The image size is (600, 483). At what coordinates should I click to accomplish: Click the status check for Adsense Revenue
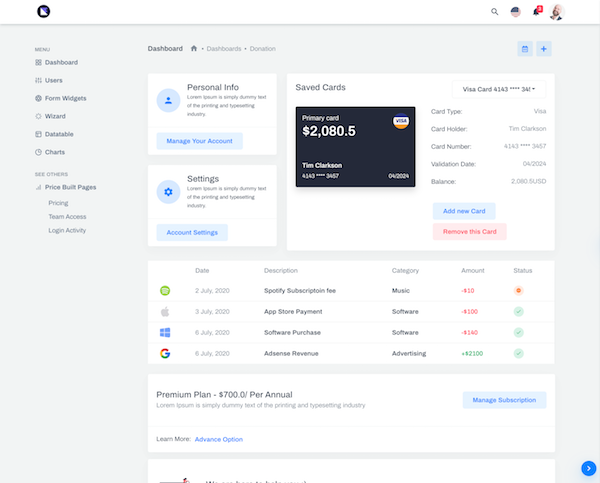coord(518,354)
